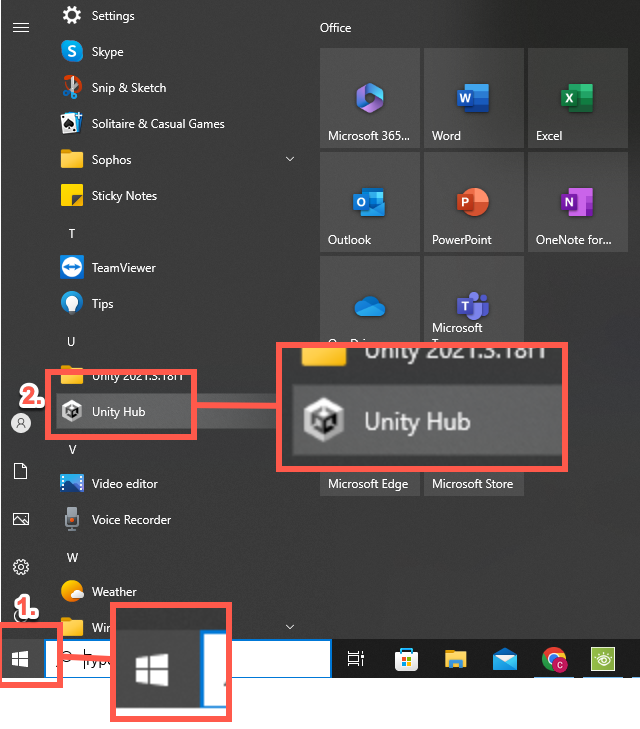Launch Sticky Notes

tap(177, 196)
